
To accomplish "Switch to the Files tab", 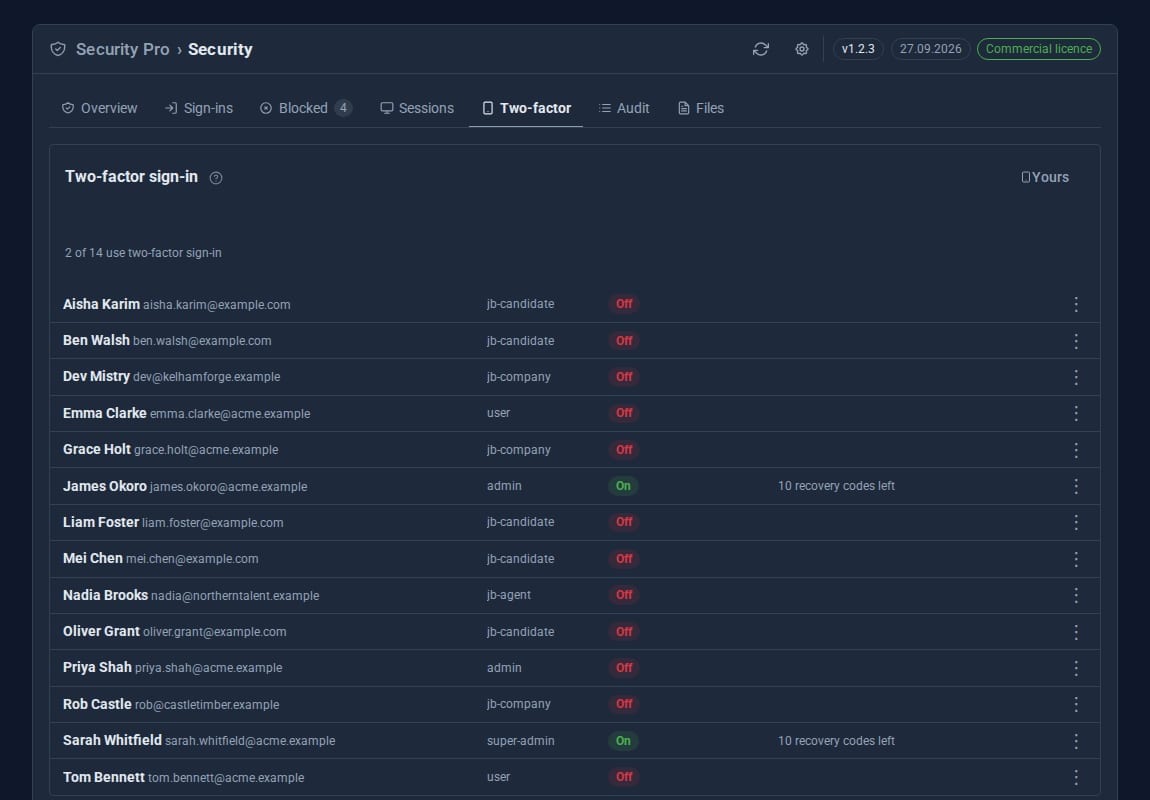I will pos(701,109).
